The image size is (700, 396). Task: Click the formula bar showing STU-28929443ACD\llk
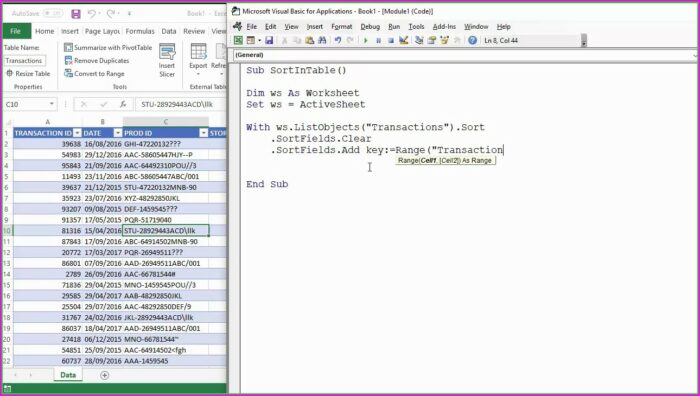pos(181,104)
